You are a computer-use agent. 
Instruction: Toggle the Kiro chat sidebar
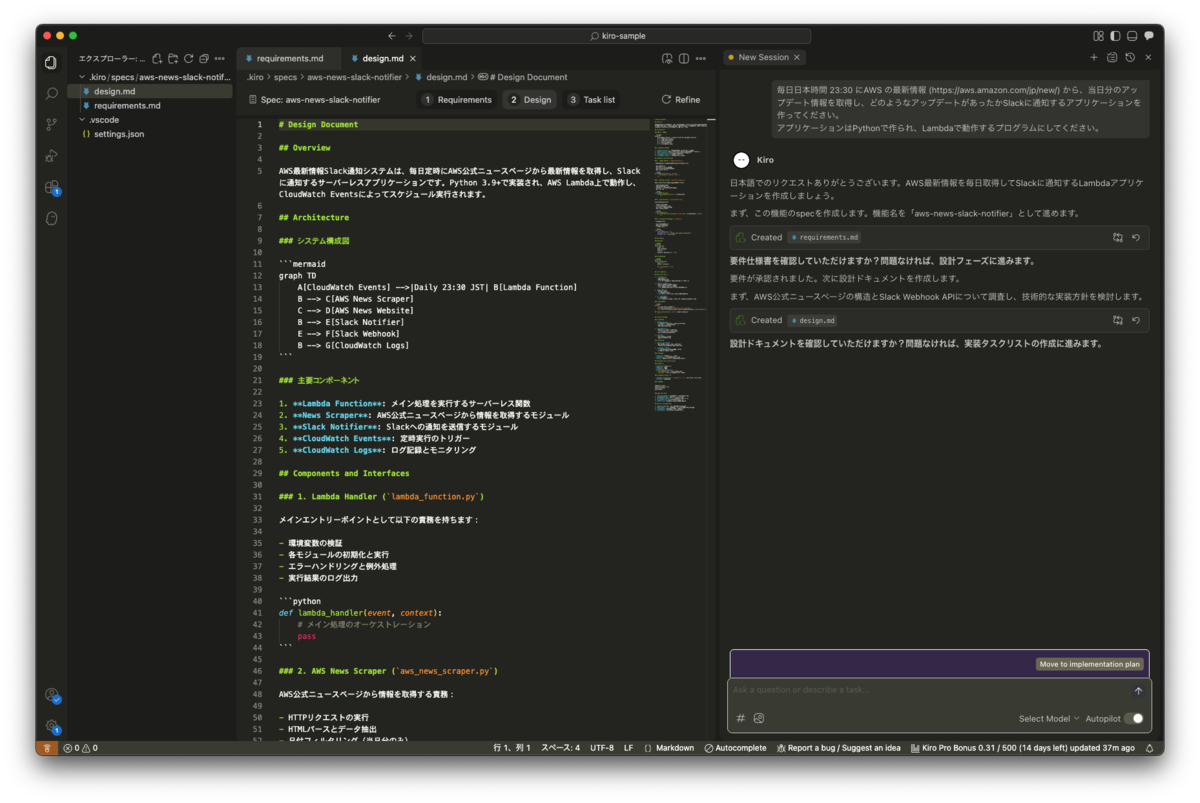click(x=1149, y=36)
